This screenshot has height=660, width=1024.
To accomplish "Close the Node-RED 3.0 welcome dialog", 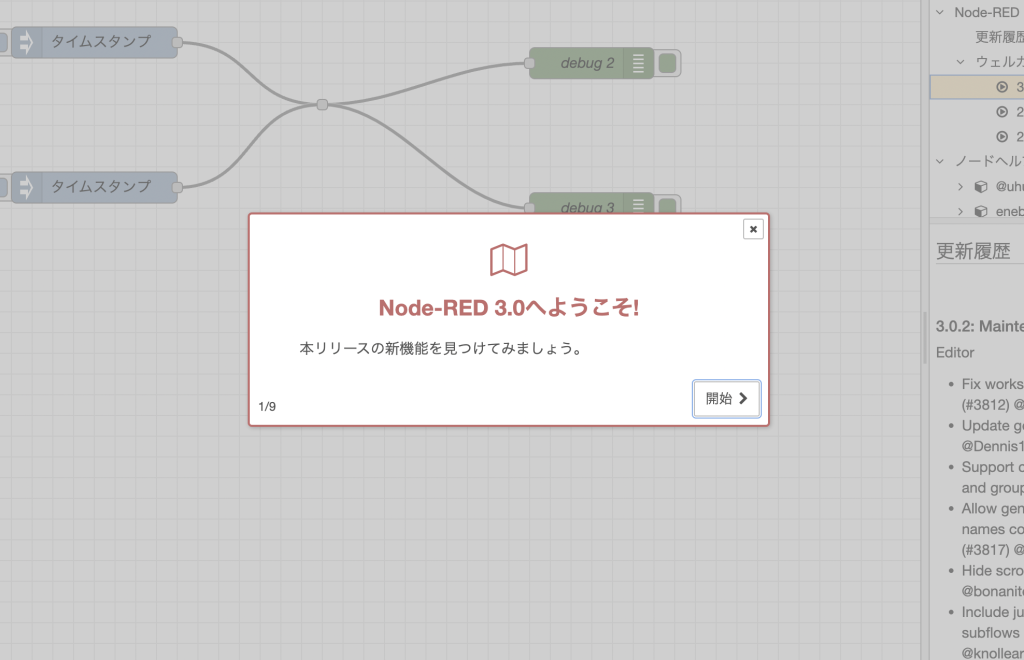I will (x=752, y=229).
